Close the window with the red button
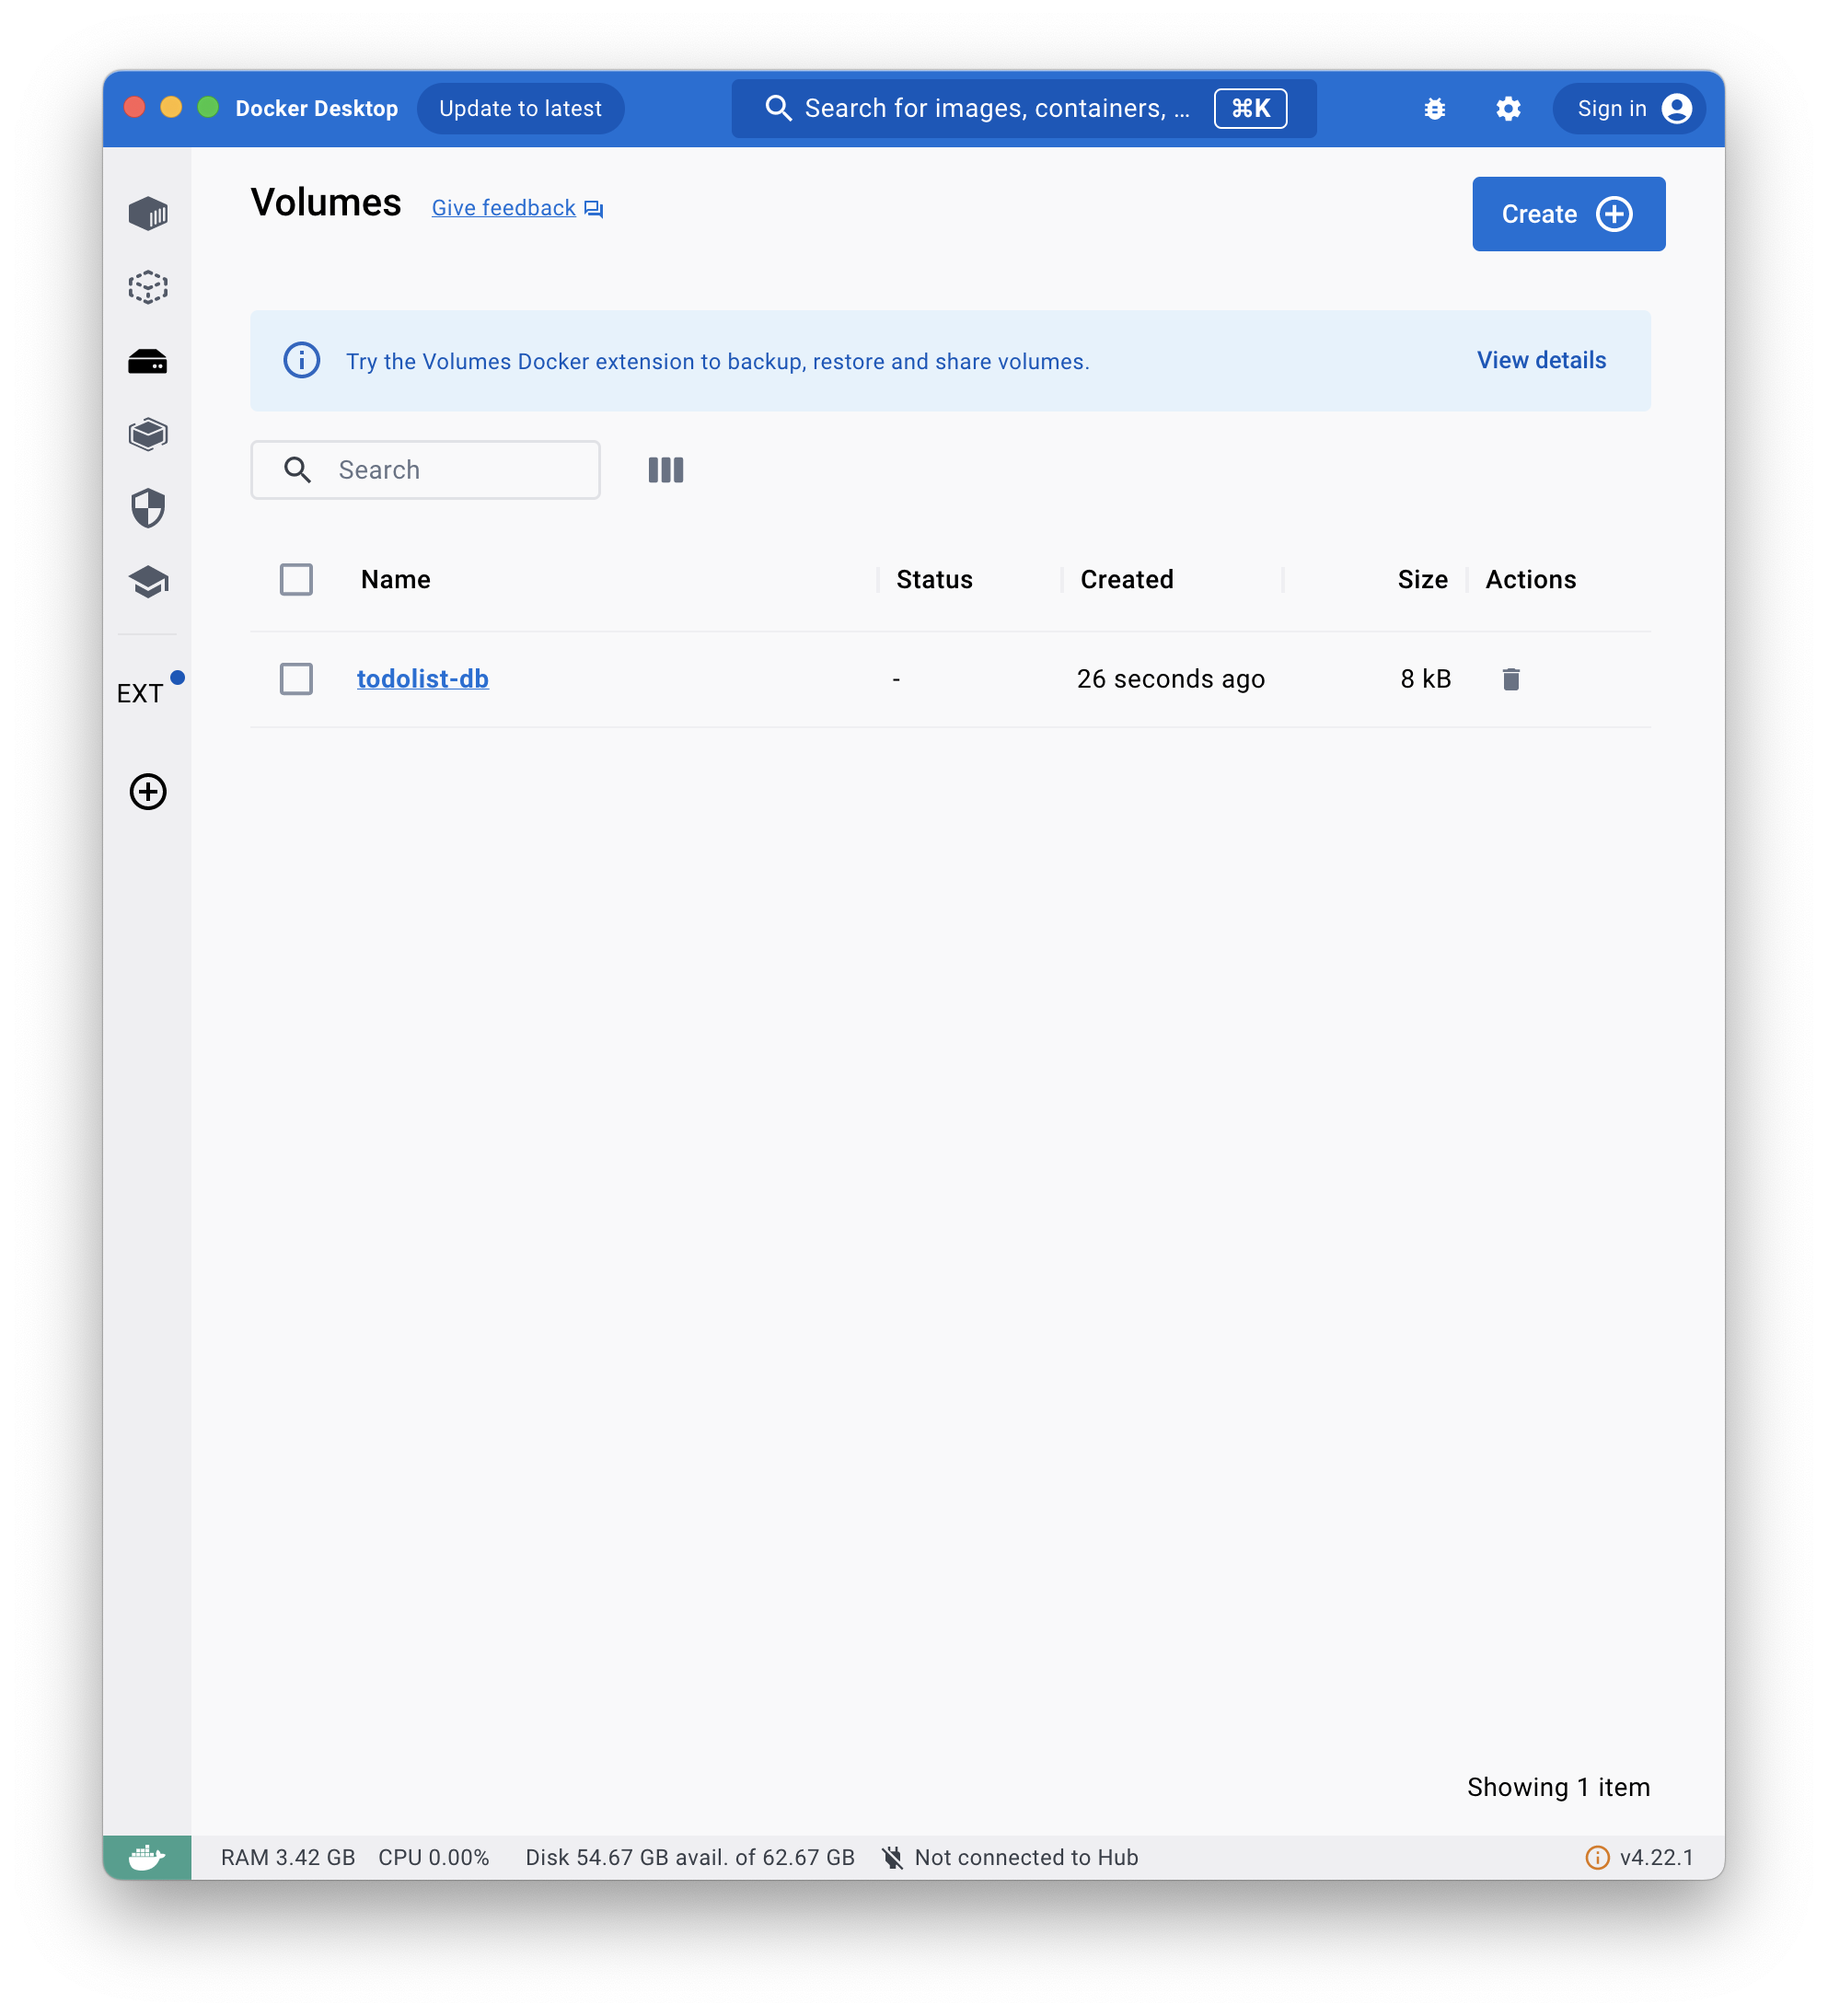Viewport: 1828px width, 2016px height. pos(135,107)
